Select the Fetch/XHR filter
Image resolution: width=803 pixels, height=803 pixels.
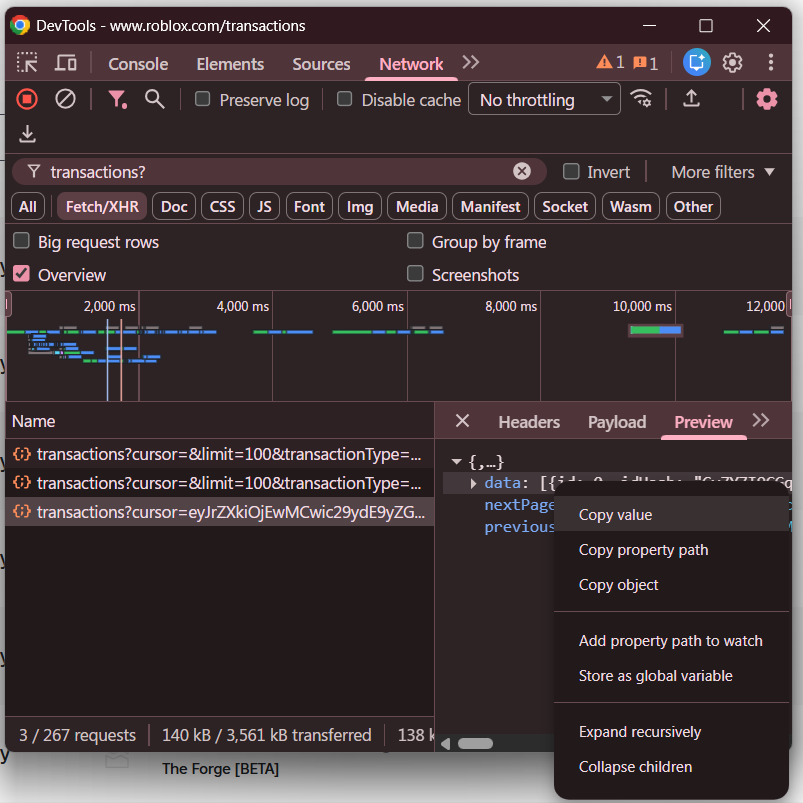101,206
